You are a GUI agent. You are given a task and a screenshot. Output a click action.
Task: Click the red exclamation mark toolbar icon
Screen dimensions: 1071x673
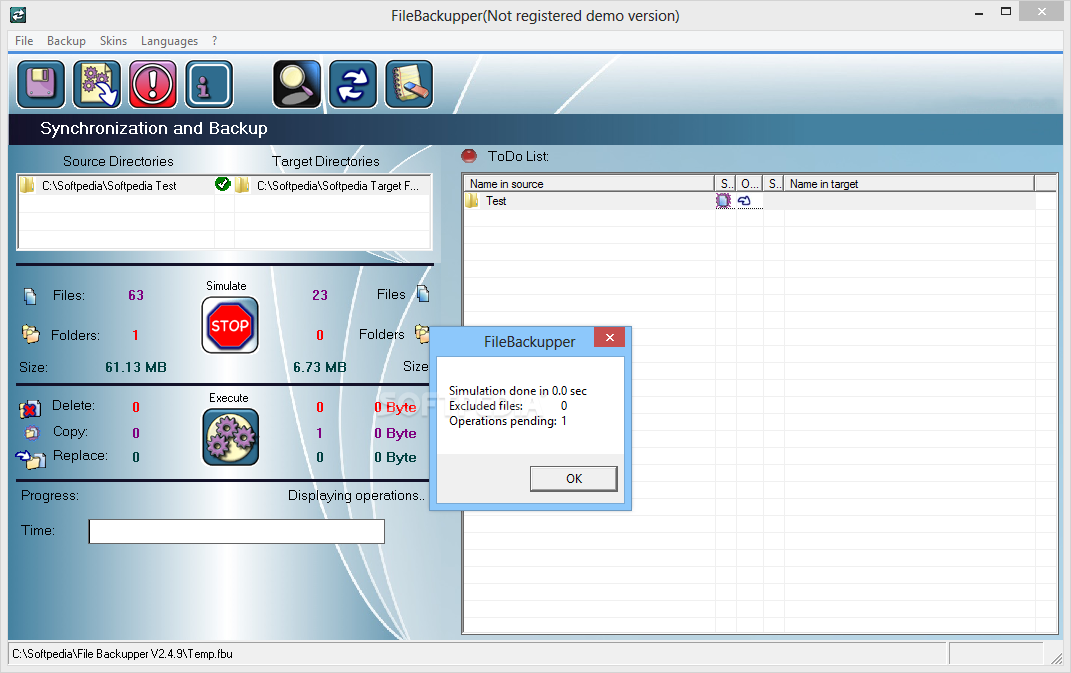click(153, 84)
